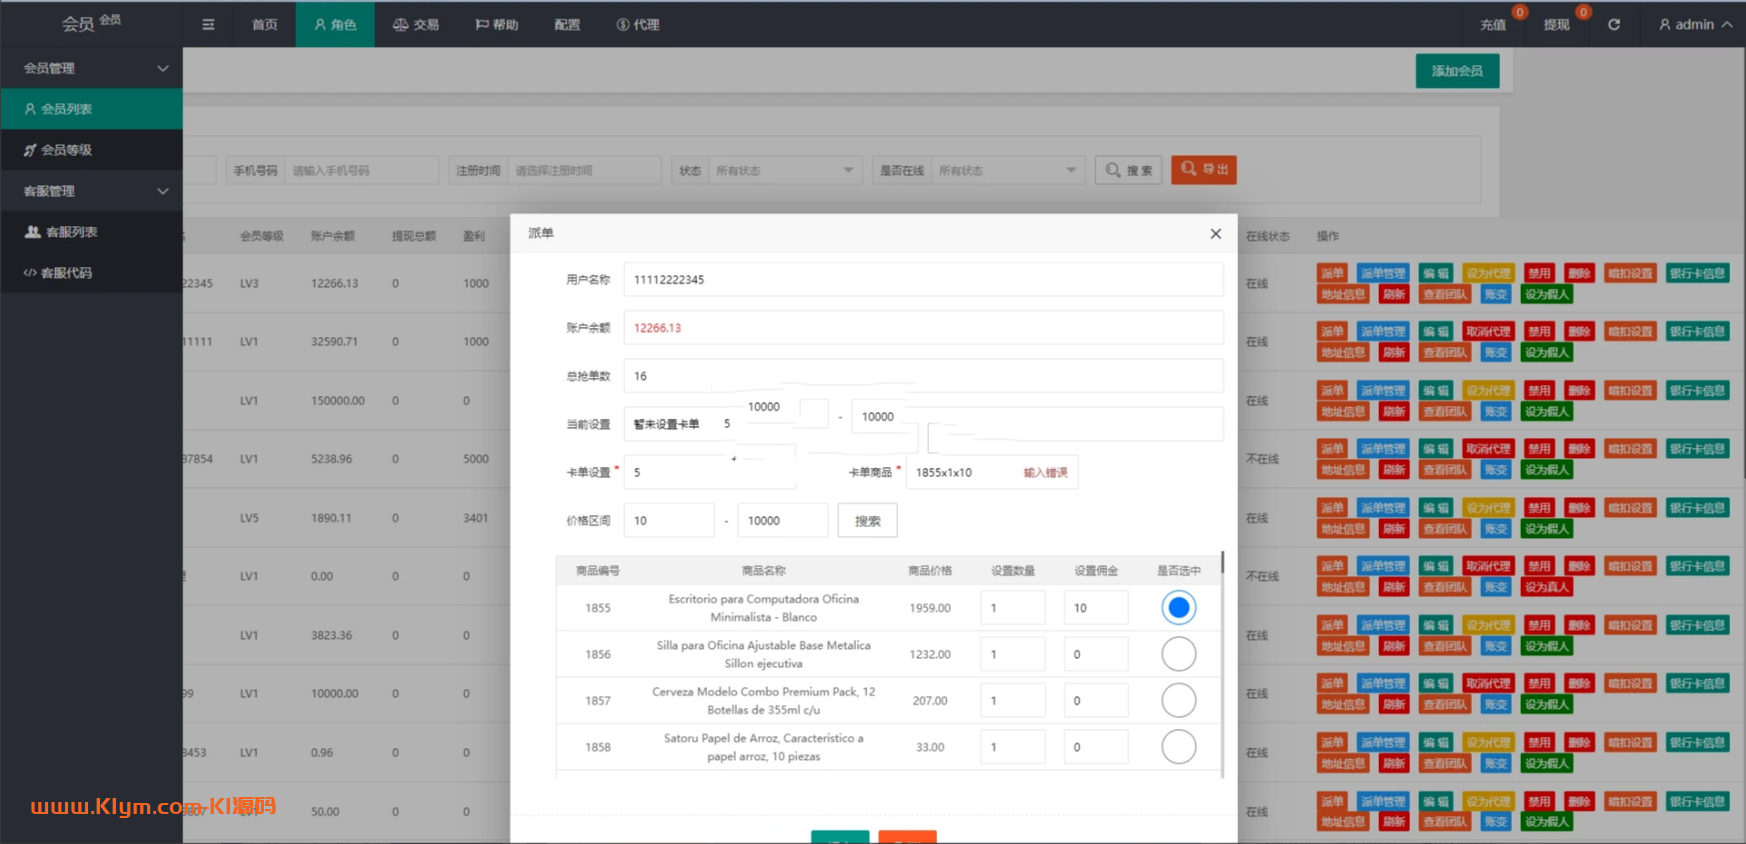
Task: Click the orange 导出 export button
Action: pos(1204,170)
